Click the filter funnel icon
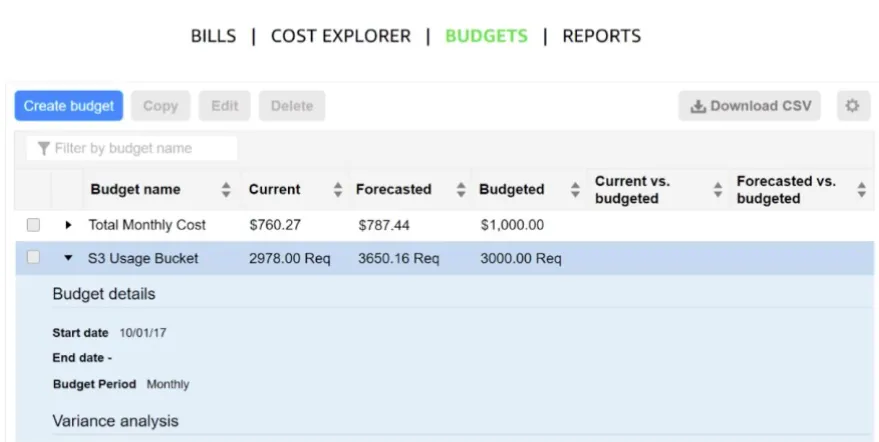Screen dimensions: 879x442 [43, 149]
